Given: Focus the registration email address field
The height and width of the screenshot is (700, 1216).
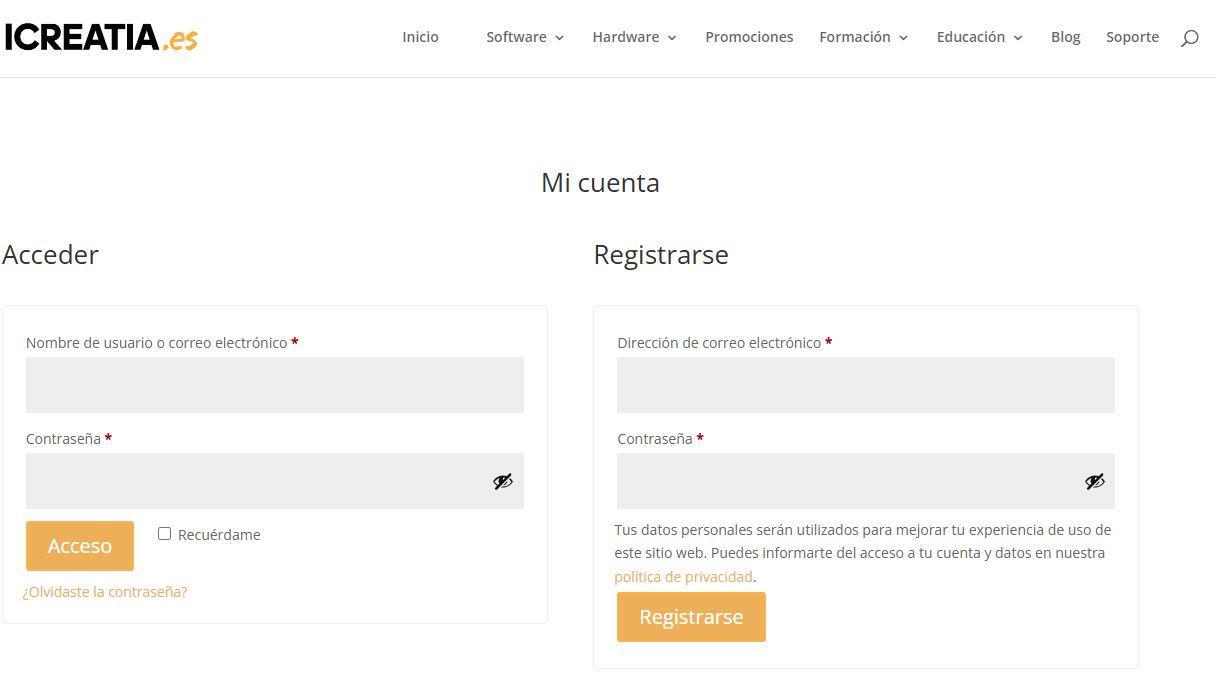Looking at the screenshot, I should 865,385.
